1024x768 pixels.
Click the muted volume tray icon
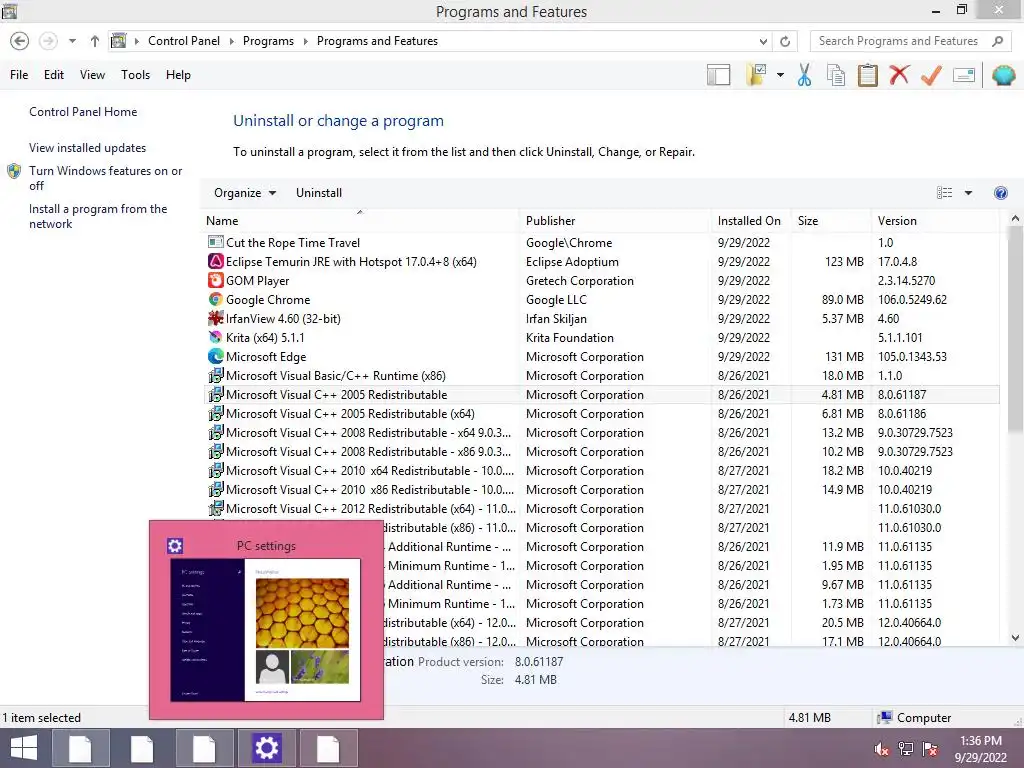click(x=881, y=749)
